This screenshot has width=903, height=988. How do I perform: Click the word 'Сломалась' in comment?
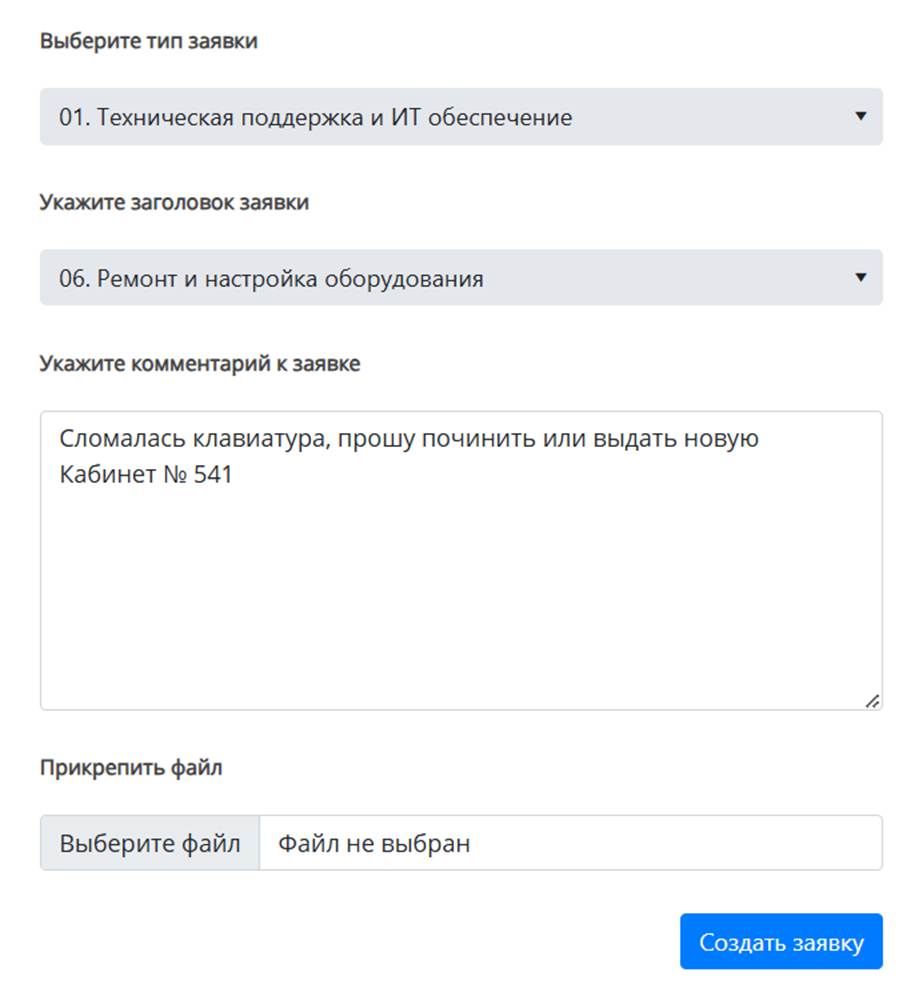click(109, 439)
